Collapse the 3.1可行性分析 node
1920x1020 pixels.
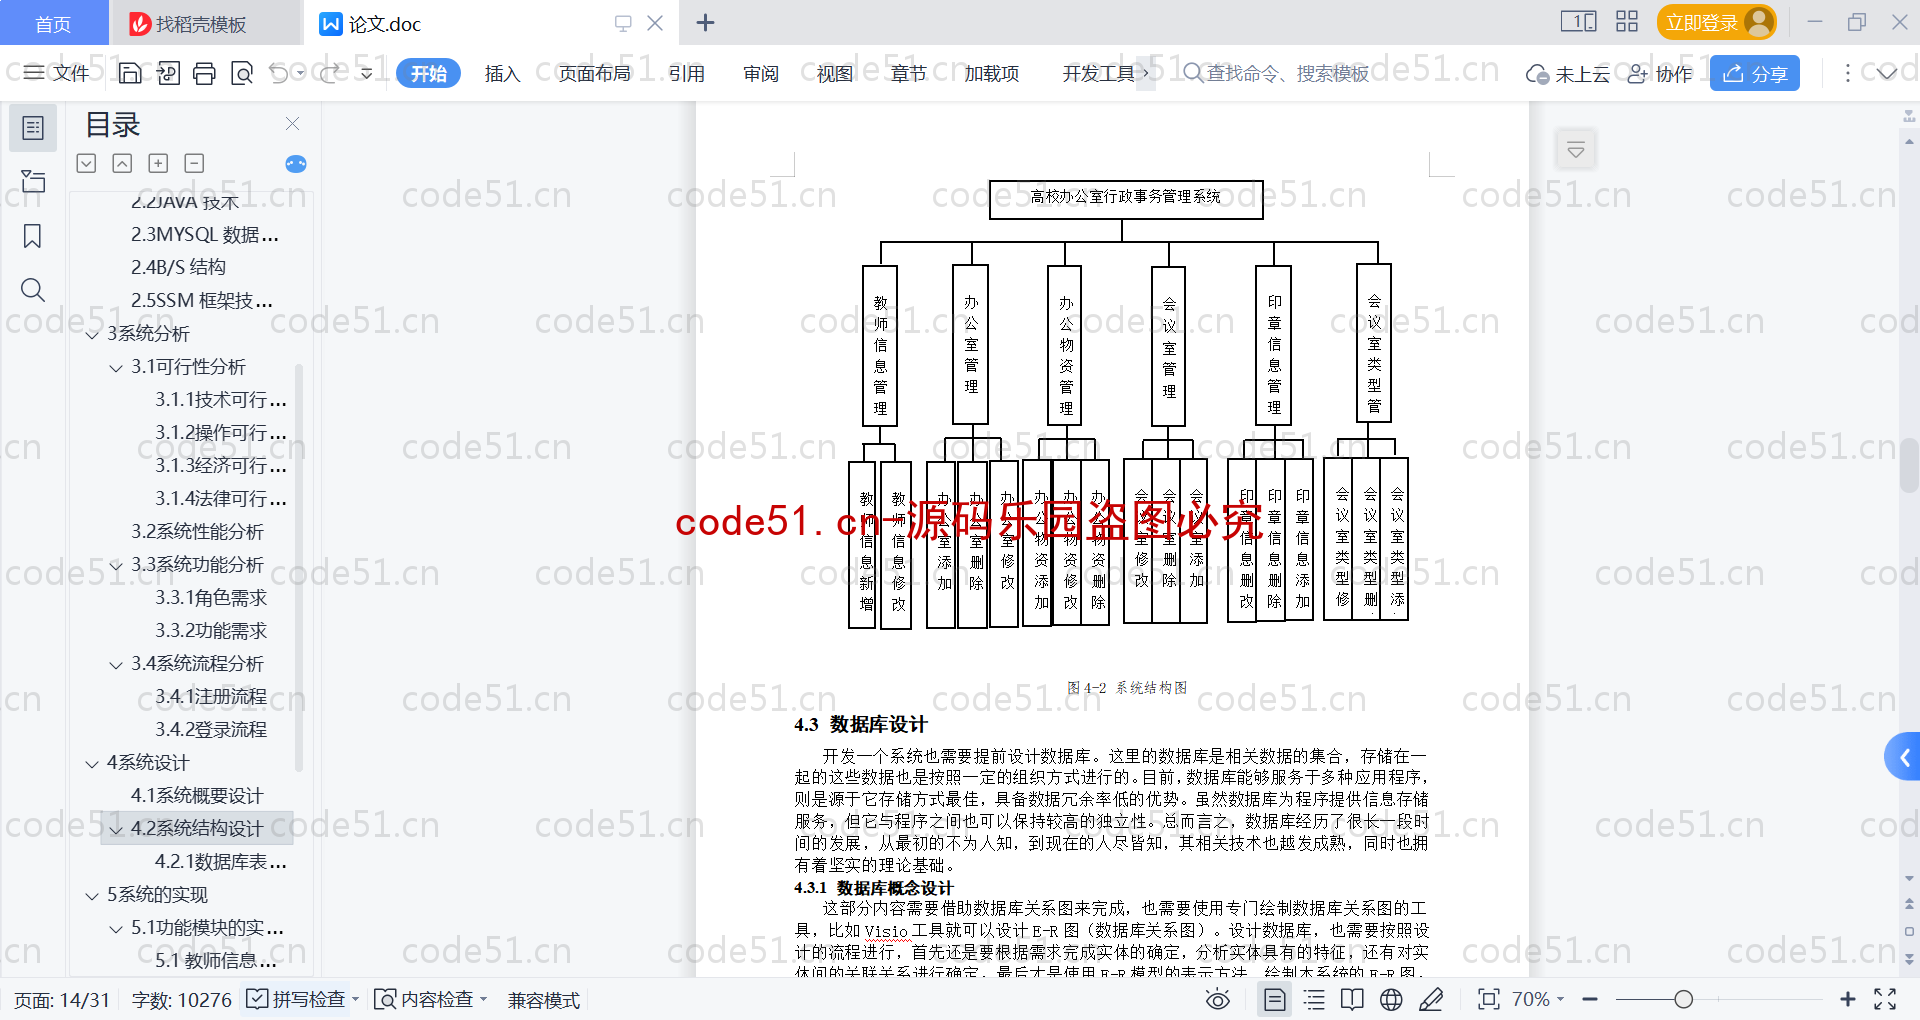coord(116,368)
